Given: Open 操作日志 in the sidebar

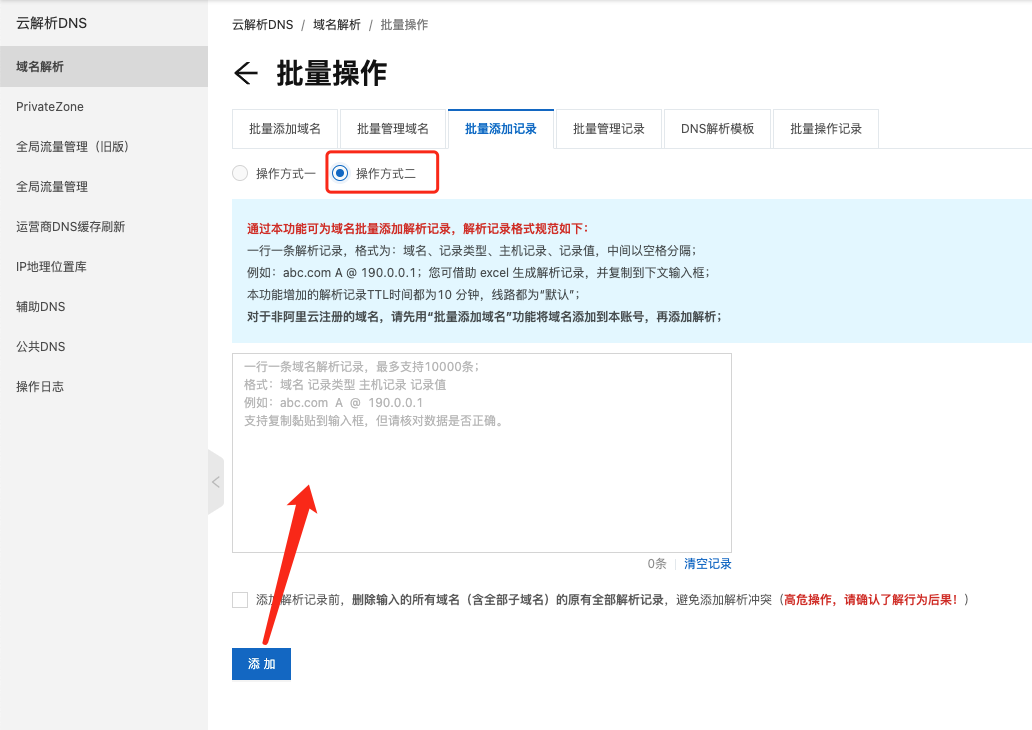Looking at the screenshot, I should [40, 387].
